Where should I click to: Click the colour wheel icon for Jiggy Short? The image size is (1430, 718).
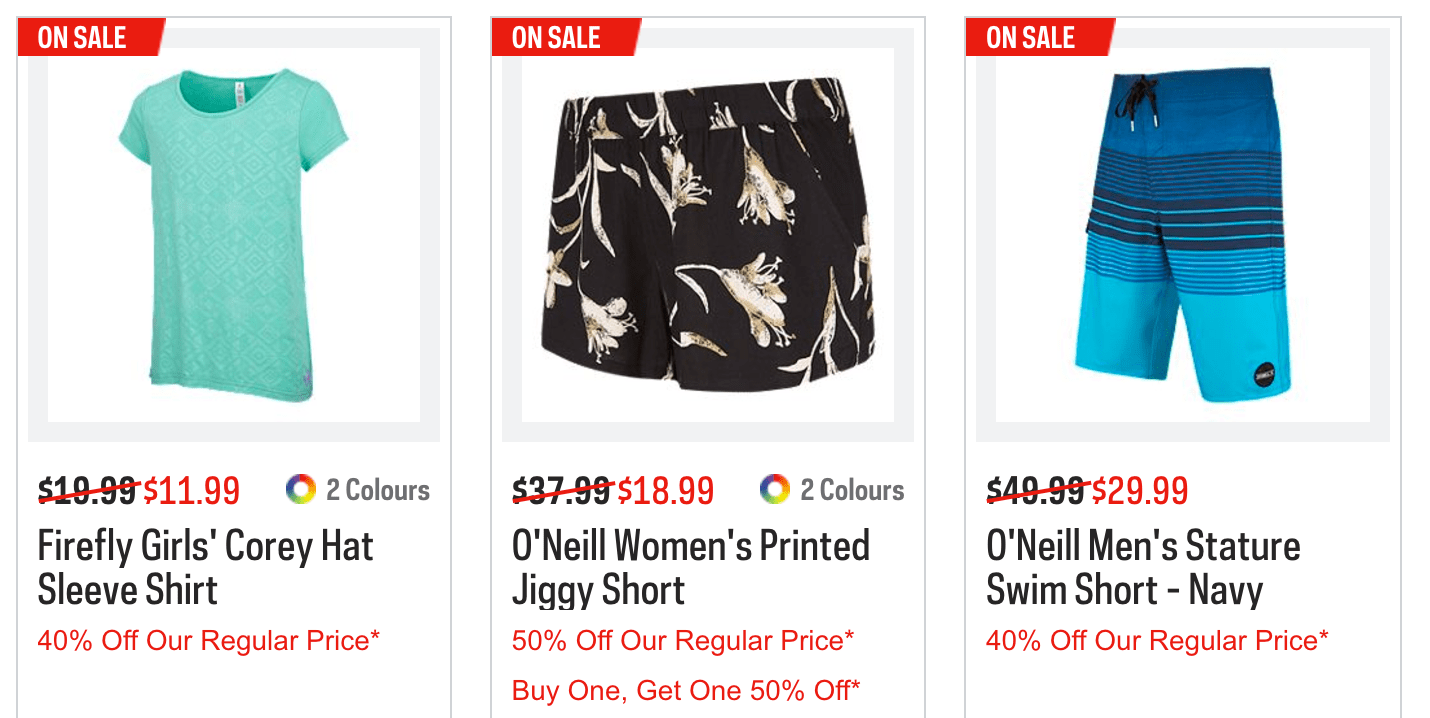pos(774,490)
